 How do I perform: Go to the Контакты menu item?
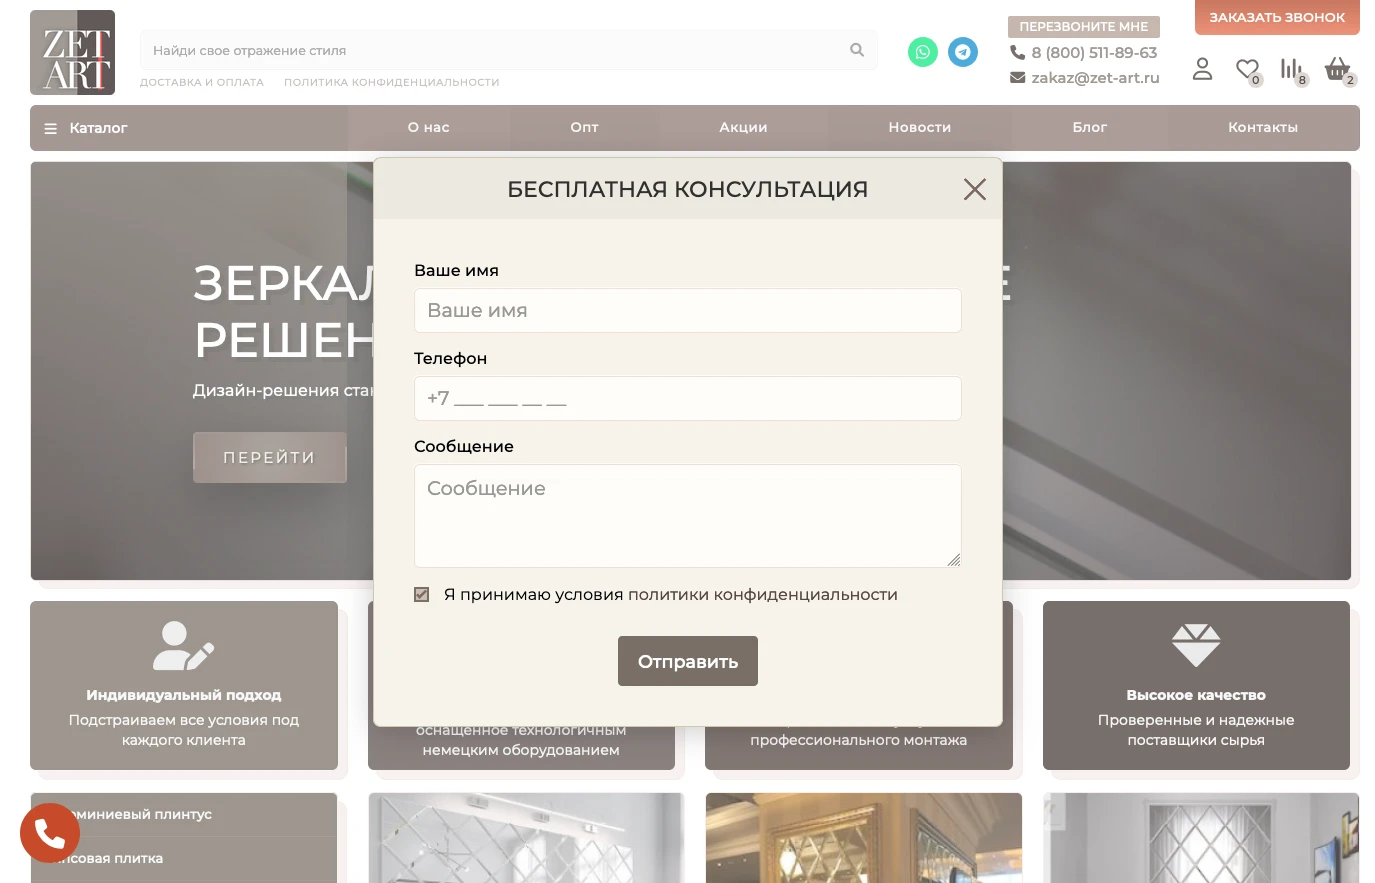(1262, 128)
